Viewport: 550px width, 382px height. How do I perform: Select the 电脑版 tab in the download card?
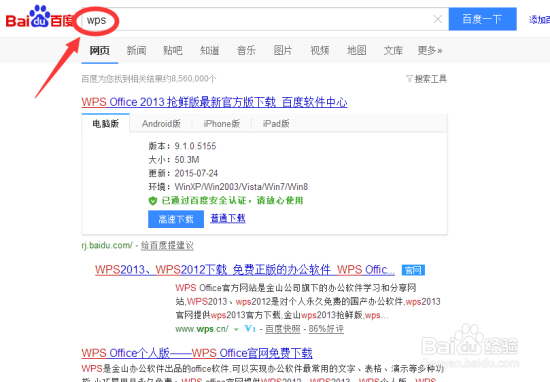(x=106, y=123)
